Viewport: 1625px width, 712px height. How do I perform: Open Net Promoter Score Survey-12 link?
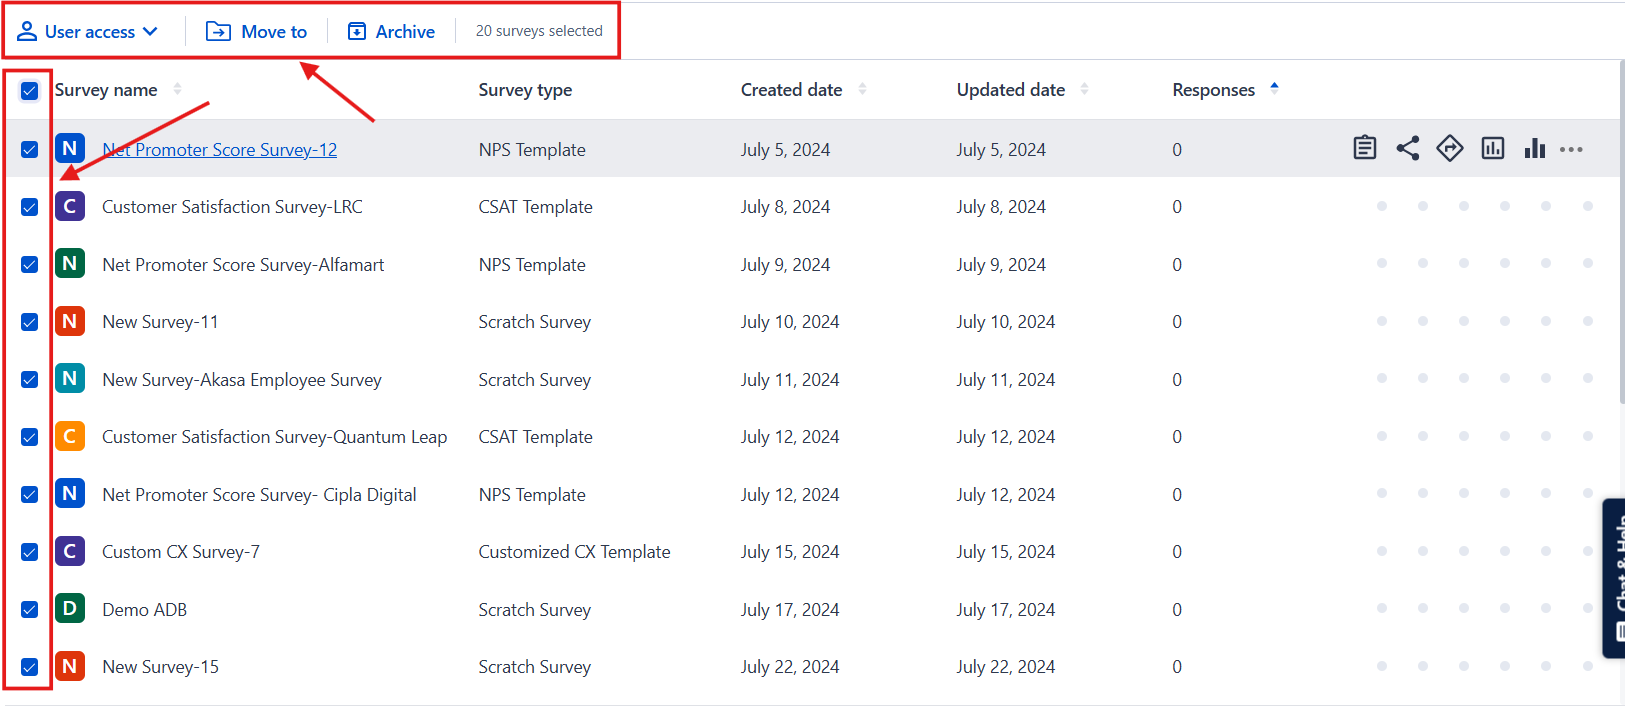pyautogui.click(x=219, y=149)
